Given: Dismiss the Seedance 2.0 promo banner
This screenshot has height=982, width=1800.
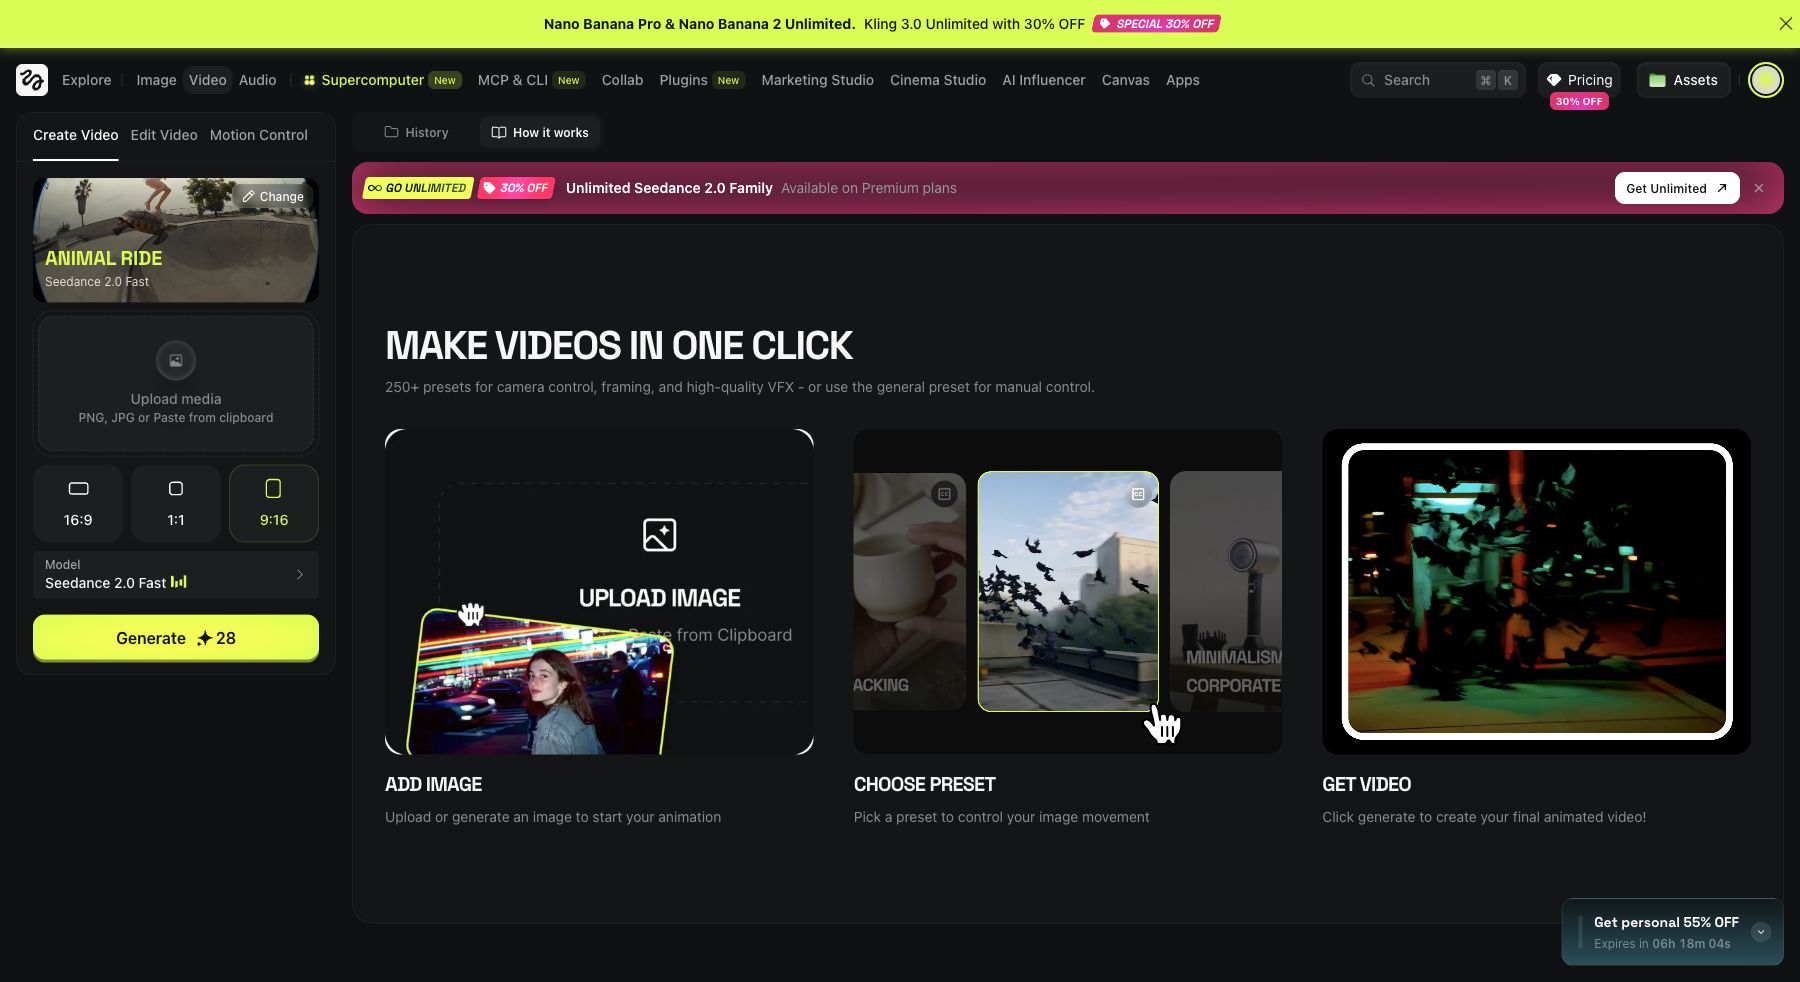Looking at the screenshot, I should [x=1759, y=188].
